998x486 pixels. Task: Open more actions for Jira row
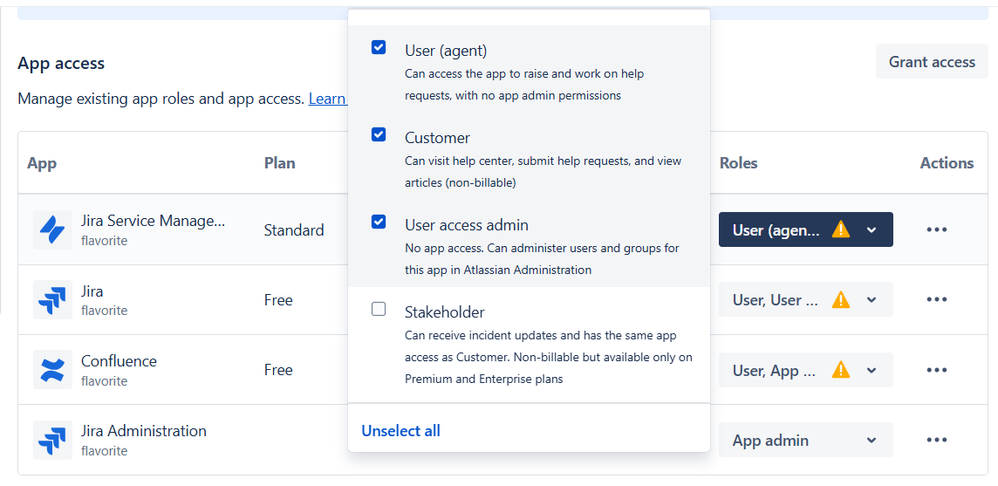coord(937,300)
